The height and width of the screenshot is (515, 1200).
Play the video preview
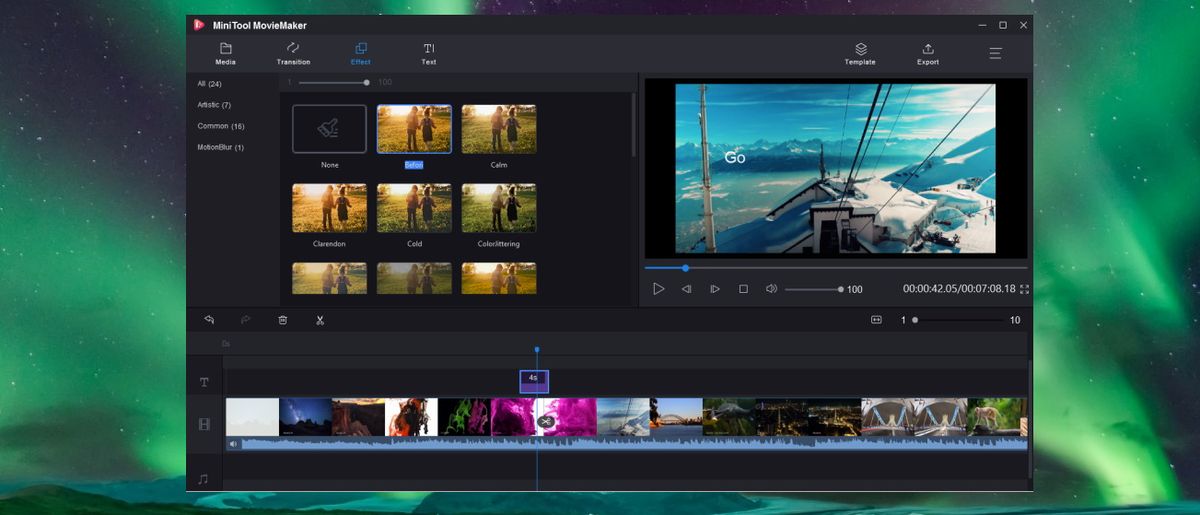[658, 289]
